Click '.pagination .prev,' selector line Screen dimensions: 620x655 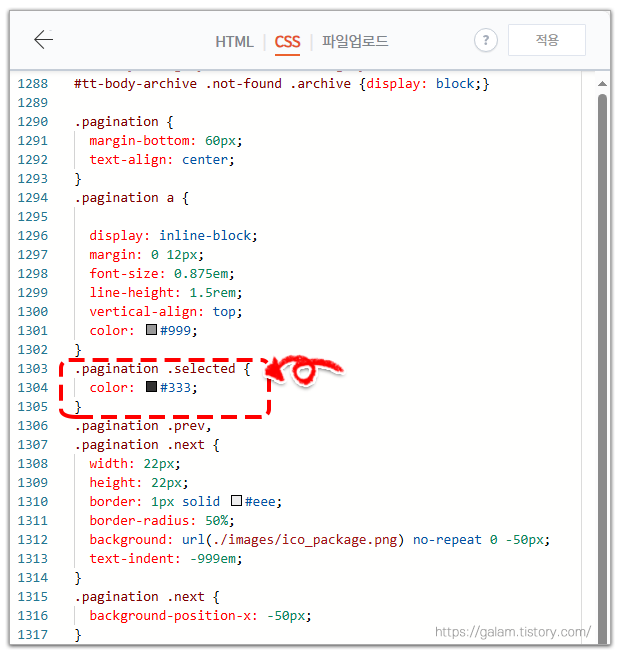click(143, 426)
